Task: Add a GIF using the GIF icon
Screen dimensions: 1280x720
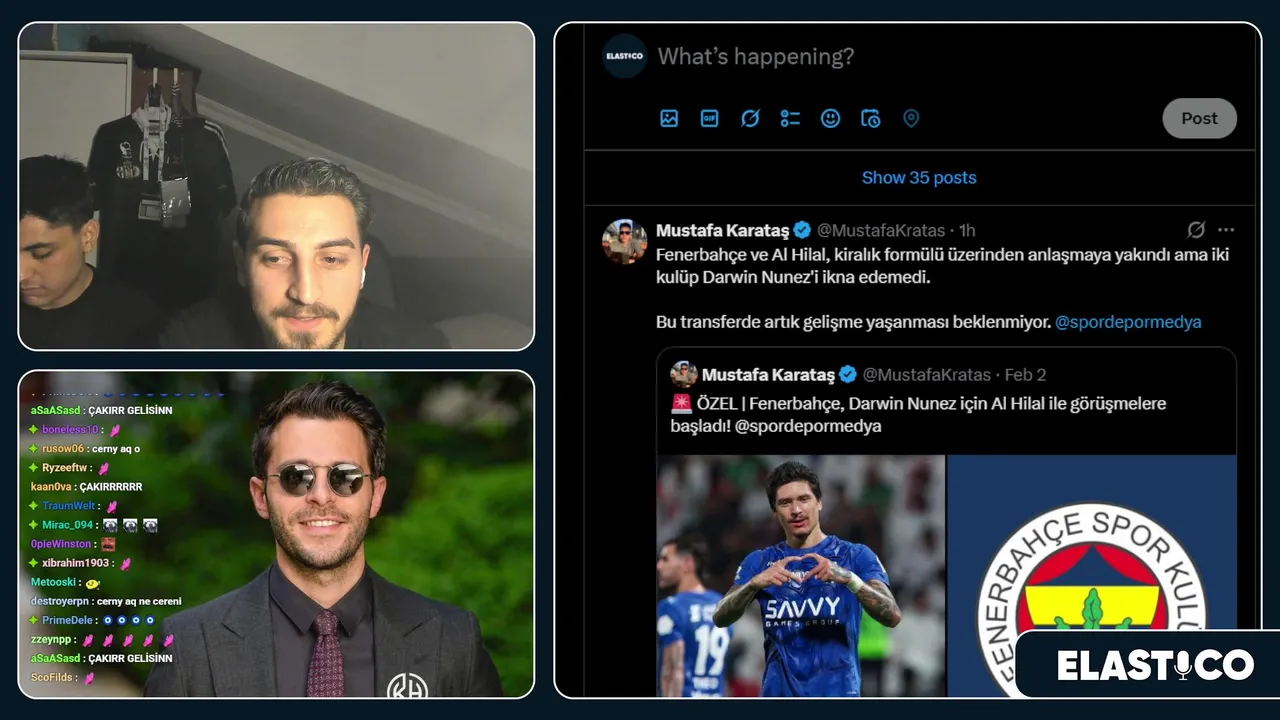Action: (x=709, y=118)
